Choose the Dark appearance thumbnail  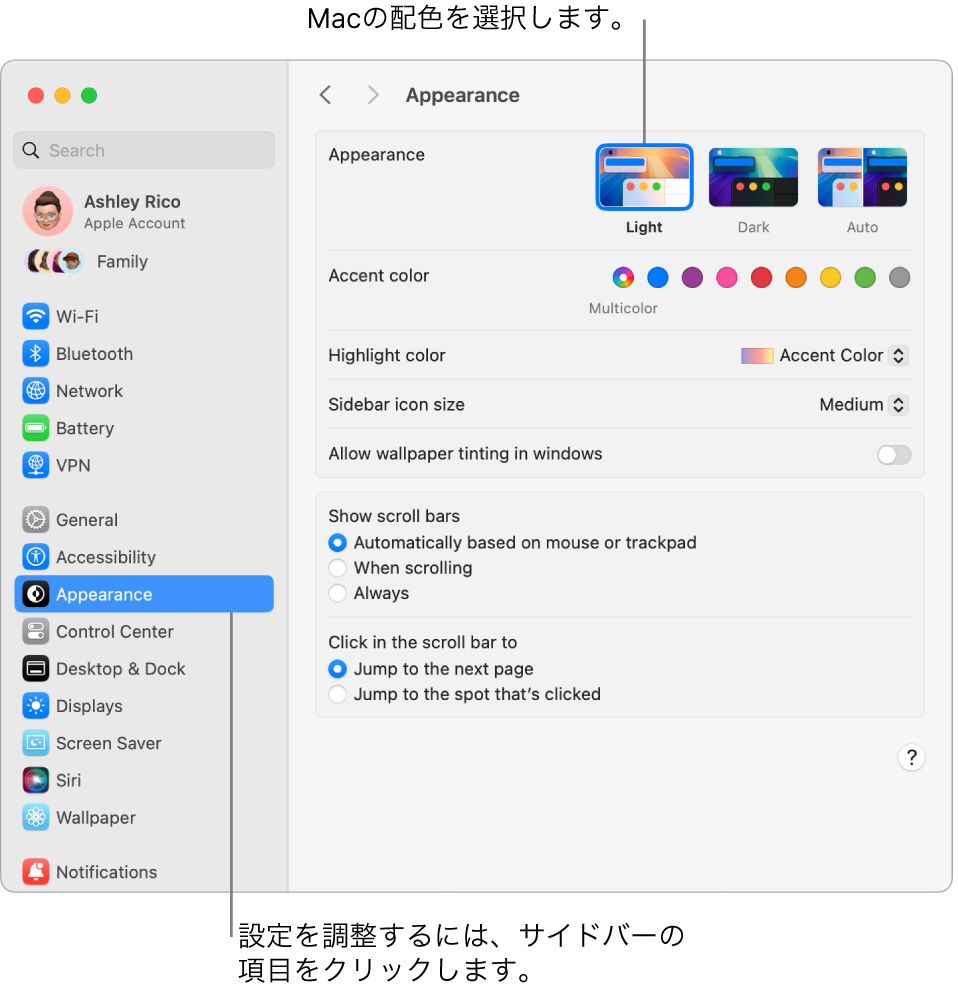click(x=753, y=177)
